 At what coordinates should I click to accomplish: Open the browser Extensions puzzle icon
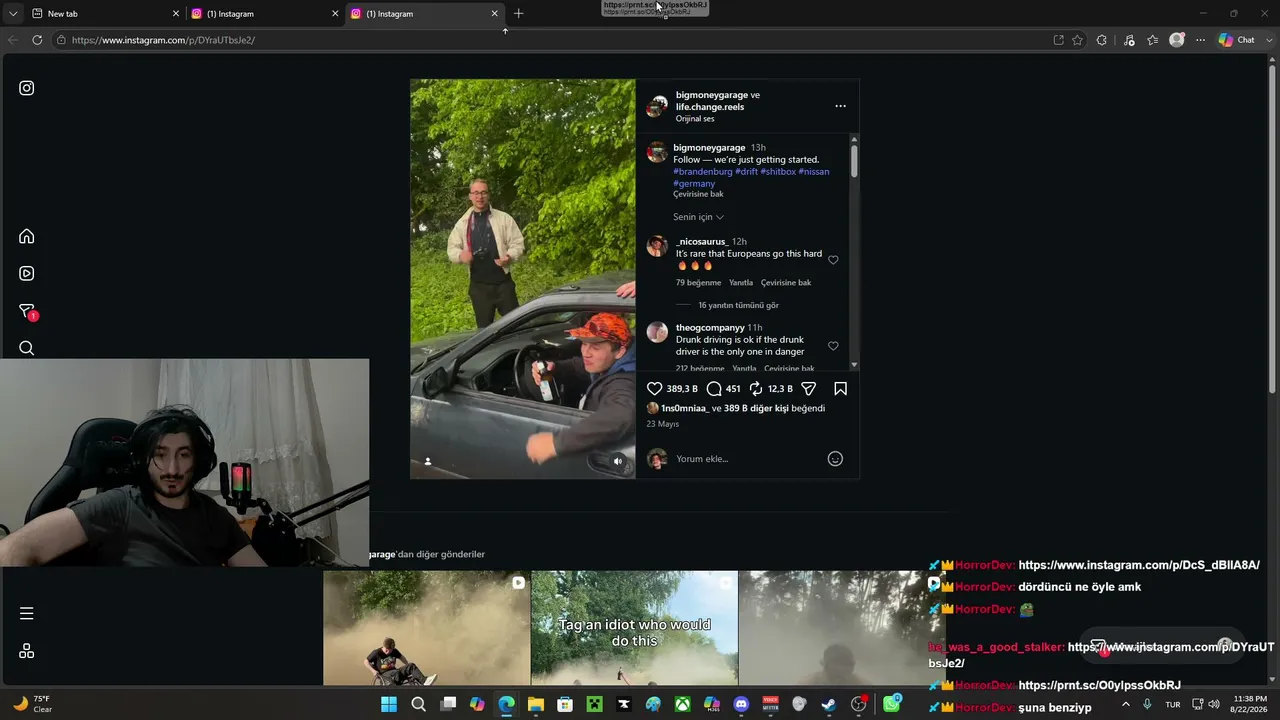pos(1102,40)
